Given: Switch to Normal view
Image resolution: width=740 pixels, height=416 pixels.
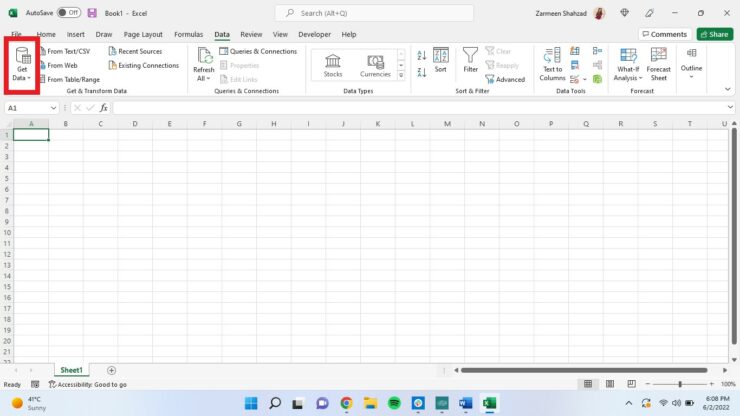Looking at the screenshot, I should (588, 384).
